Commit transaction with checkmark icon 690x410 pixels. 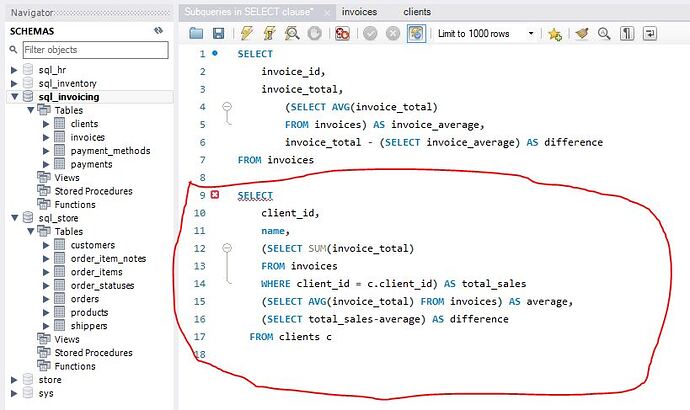pyautogui.click(x=370, y=33)
